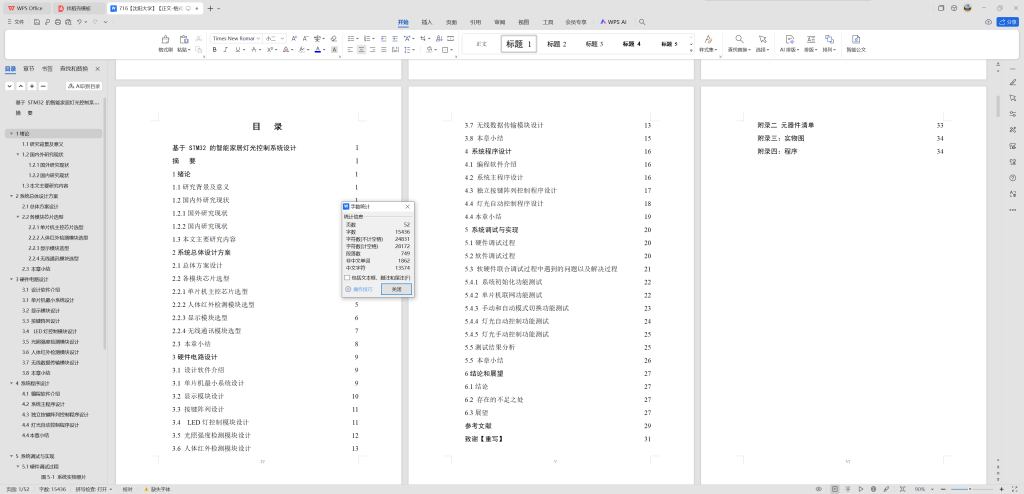1024x494 pixels.
Task: Switch to the 书签 navigation tab
Action: (x=47, y=69)
